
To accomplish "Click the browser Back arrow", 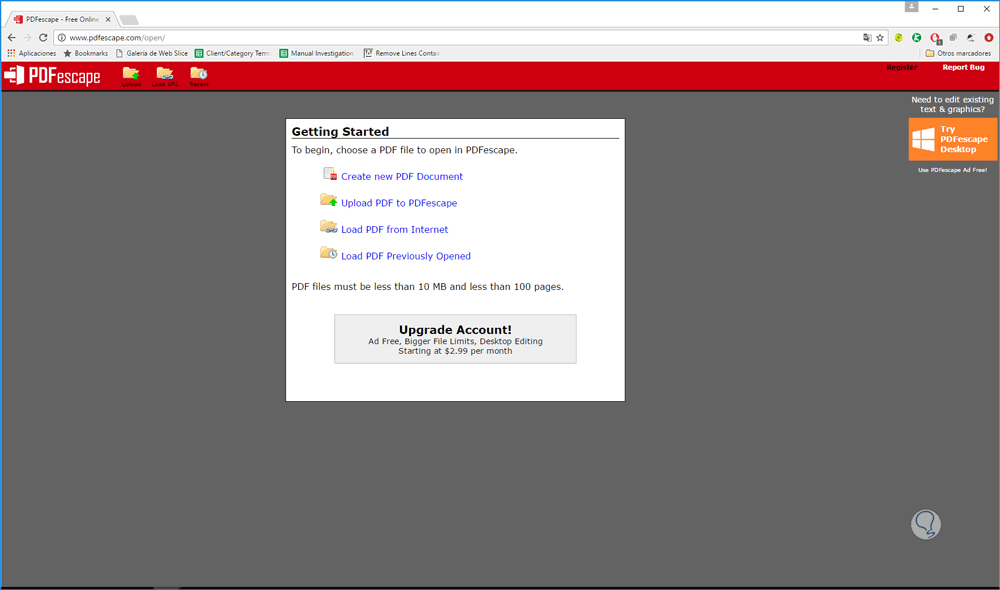I will 11,38.
